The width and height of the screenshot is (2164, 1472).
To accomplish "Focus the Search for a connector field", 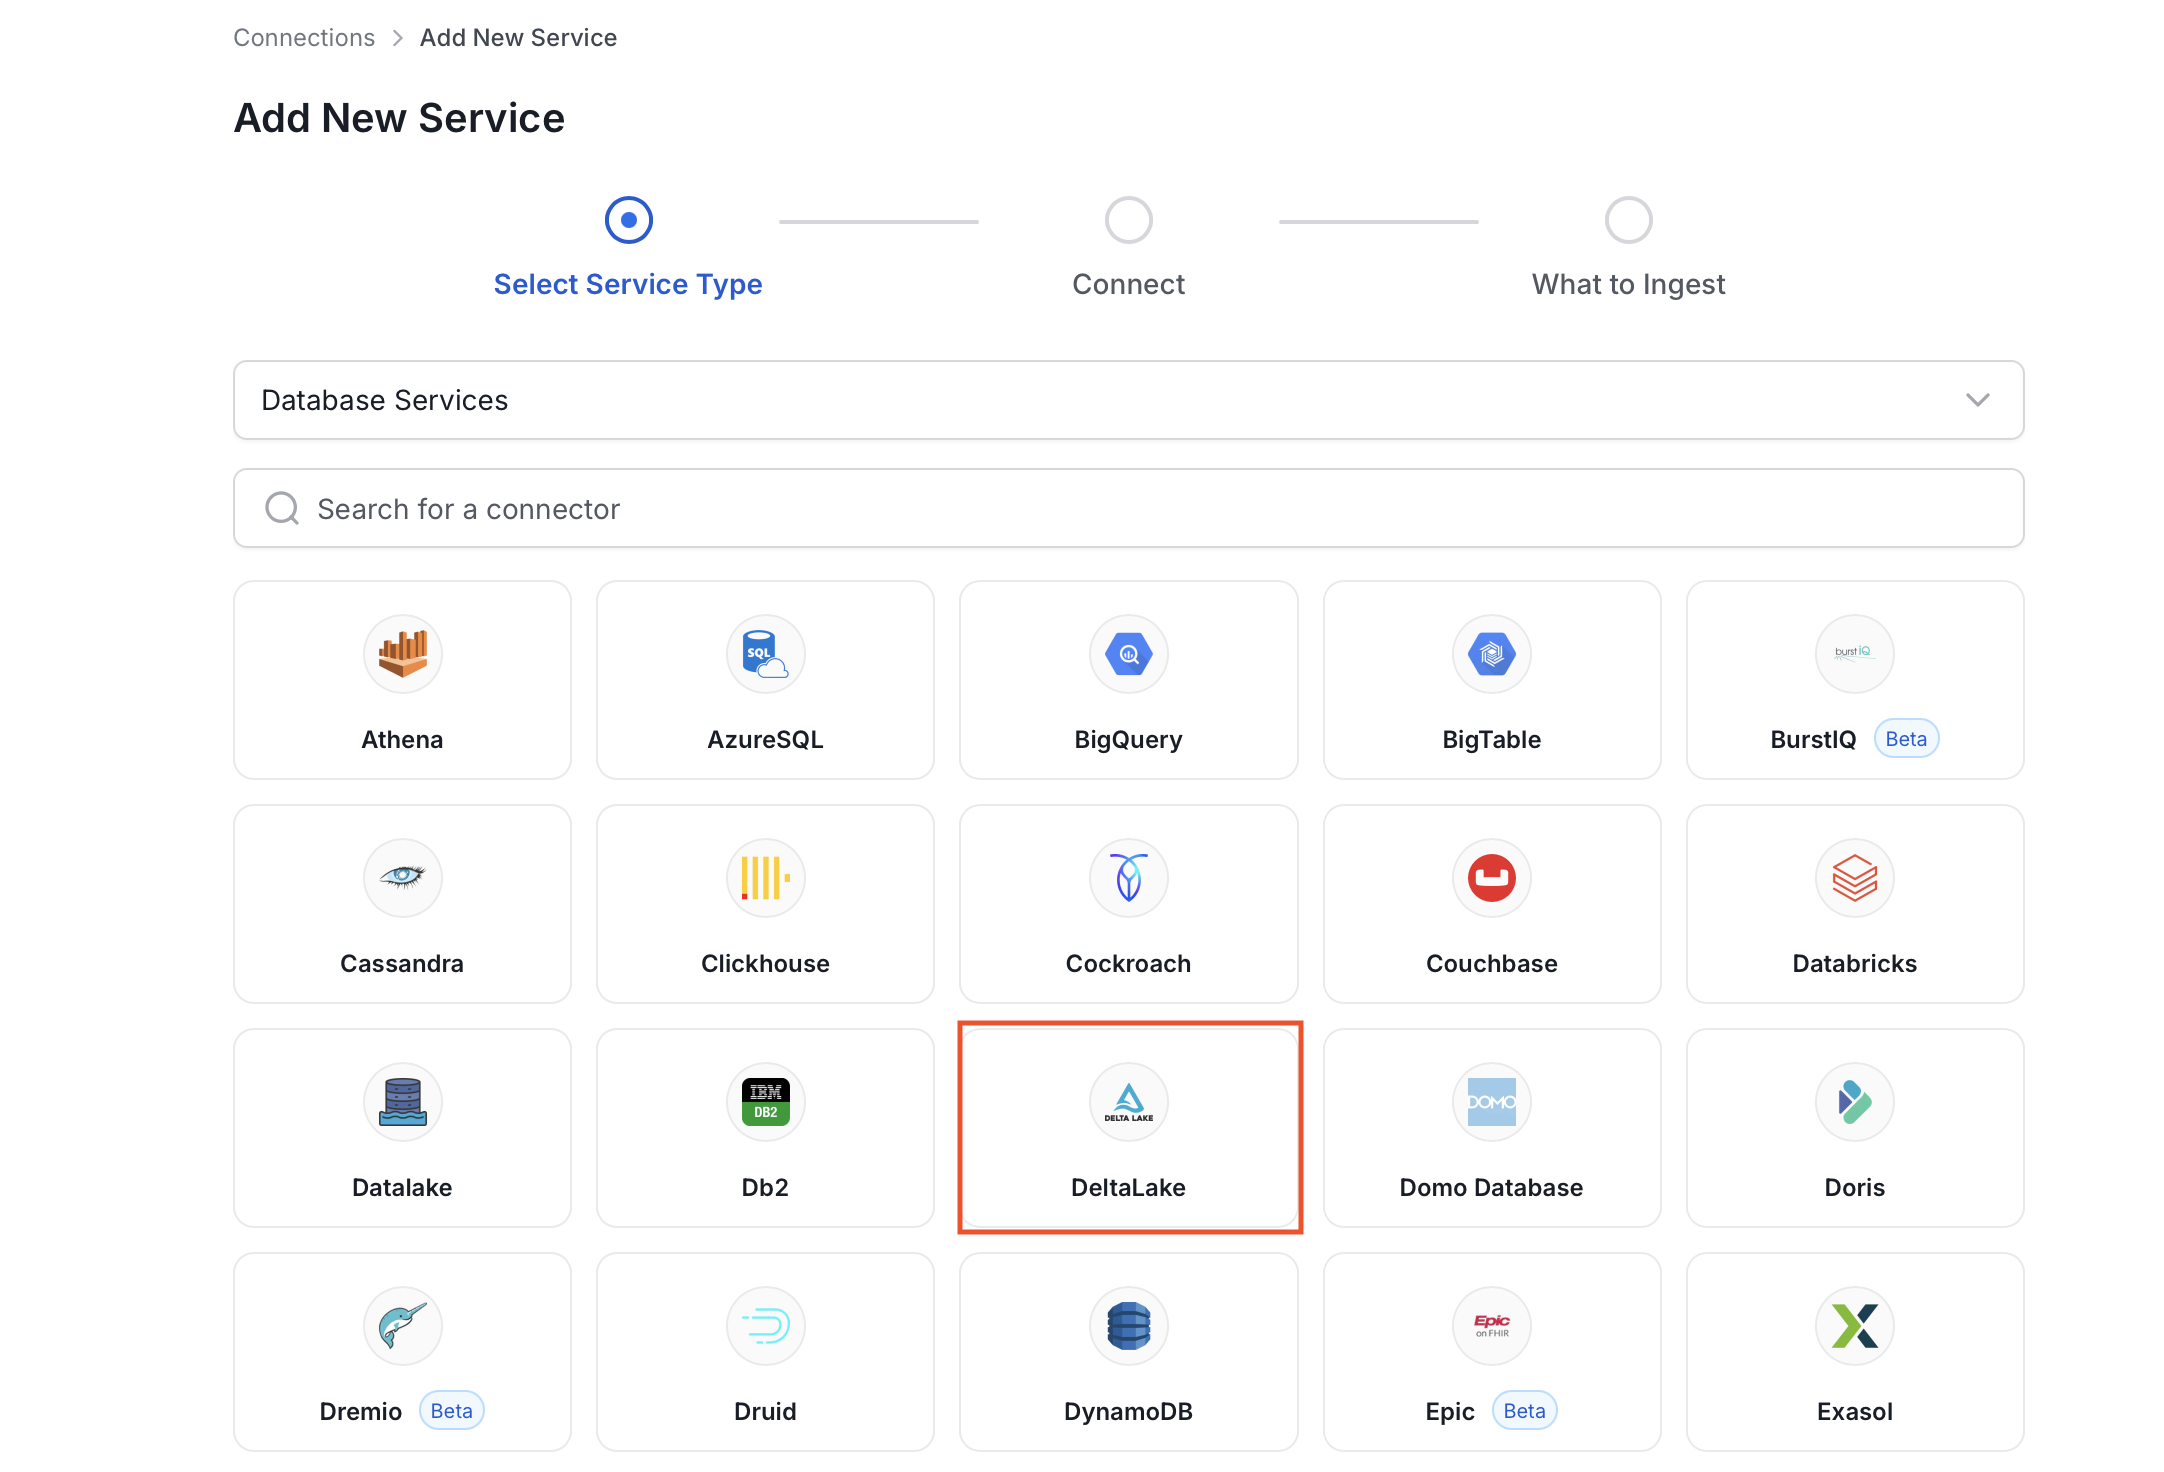I will (x=1128, y=508).
